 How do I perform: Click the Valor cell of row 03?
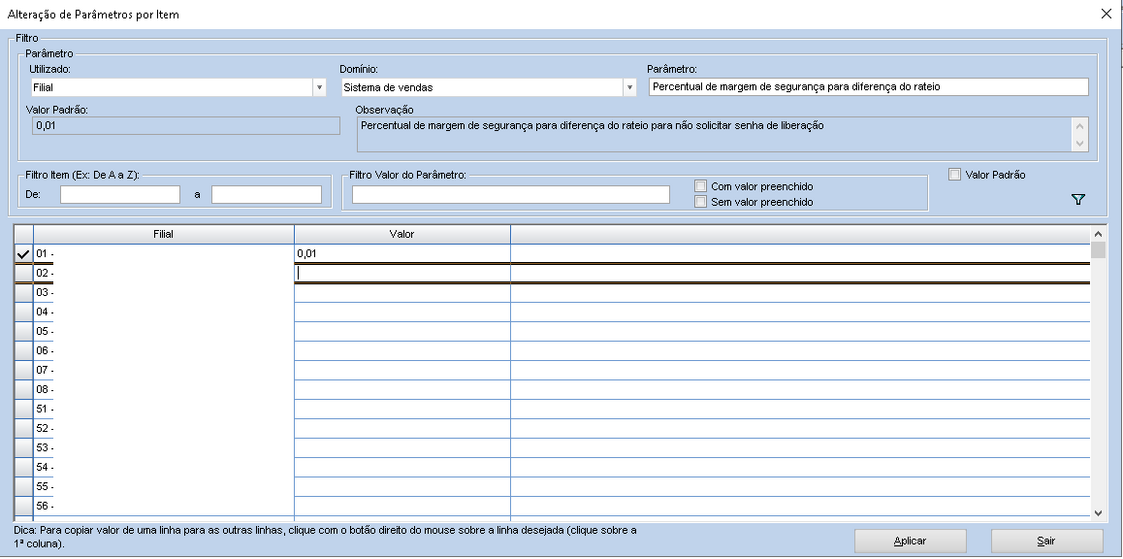pos(402,293)
